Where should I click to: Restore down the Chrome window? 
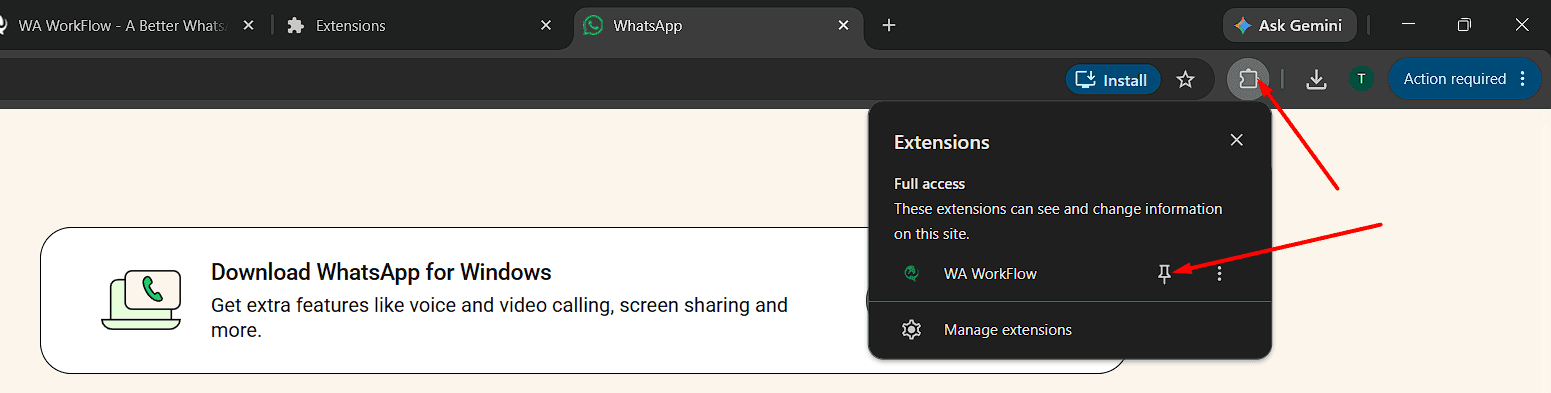tap(1464, 26)
